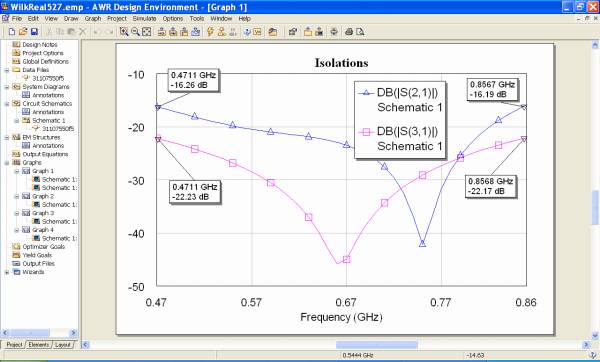Click the horizontal scrollbar thumb below the graph
This screenshot has height=362, width=600.
(377, 345)
